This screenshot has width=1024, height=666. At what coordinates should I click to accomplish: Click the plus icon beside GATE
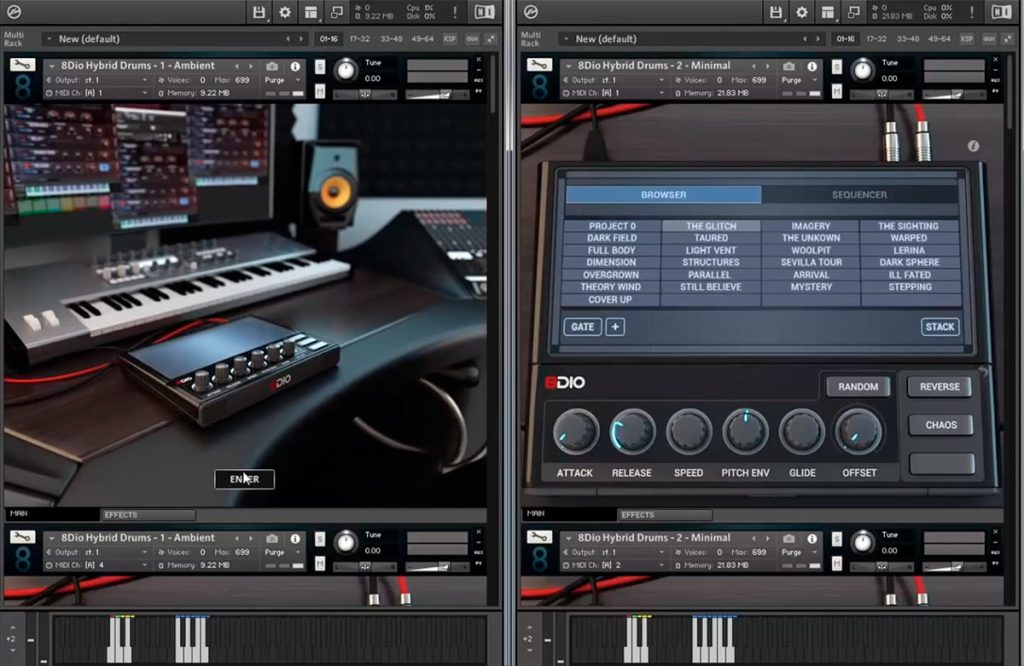tap(615, 326)
